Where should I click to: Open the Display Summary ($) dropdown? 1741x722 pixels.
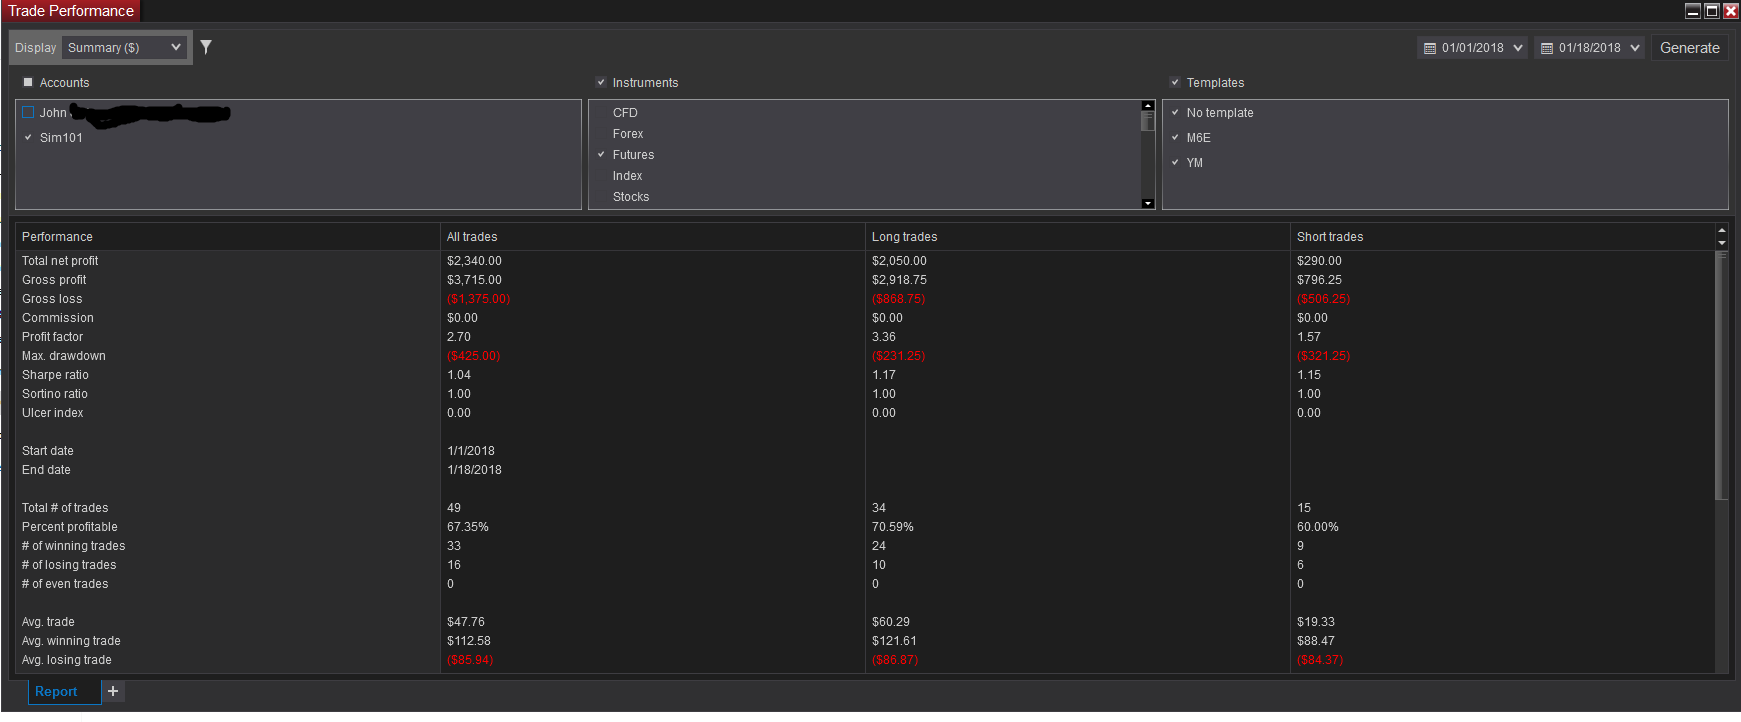pyautogui.click(x=125, y=47)
